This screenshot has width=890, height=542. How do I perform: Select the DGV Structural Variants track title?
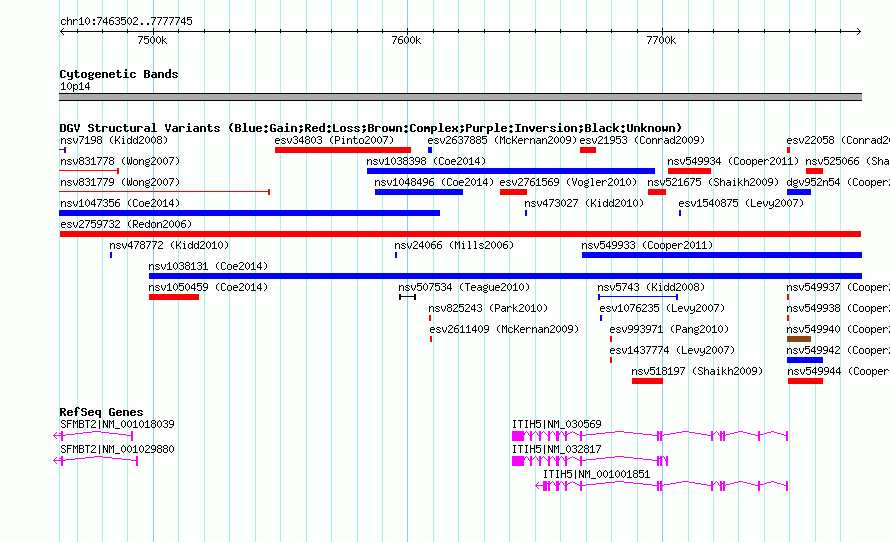coord(370,128)
